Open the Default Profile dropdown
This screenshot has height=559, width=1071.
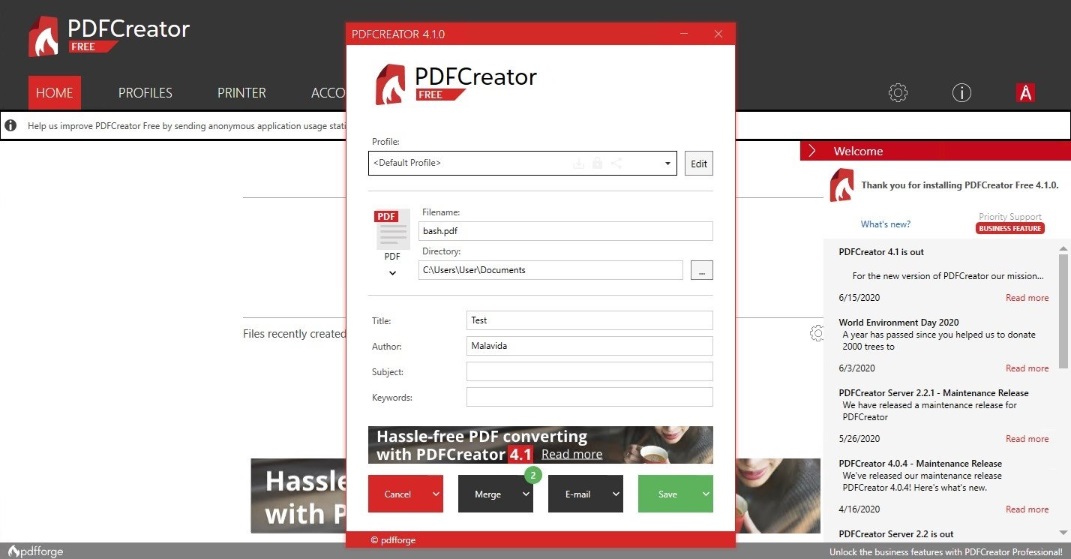pos(523,163)
